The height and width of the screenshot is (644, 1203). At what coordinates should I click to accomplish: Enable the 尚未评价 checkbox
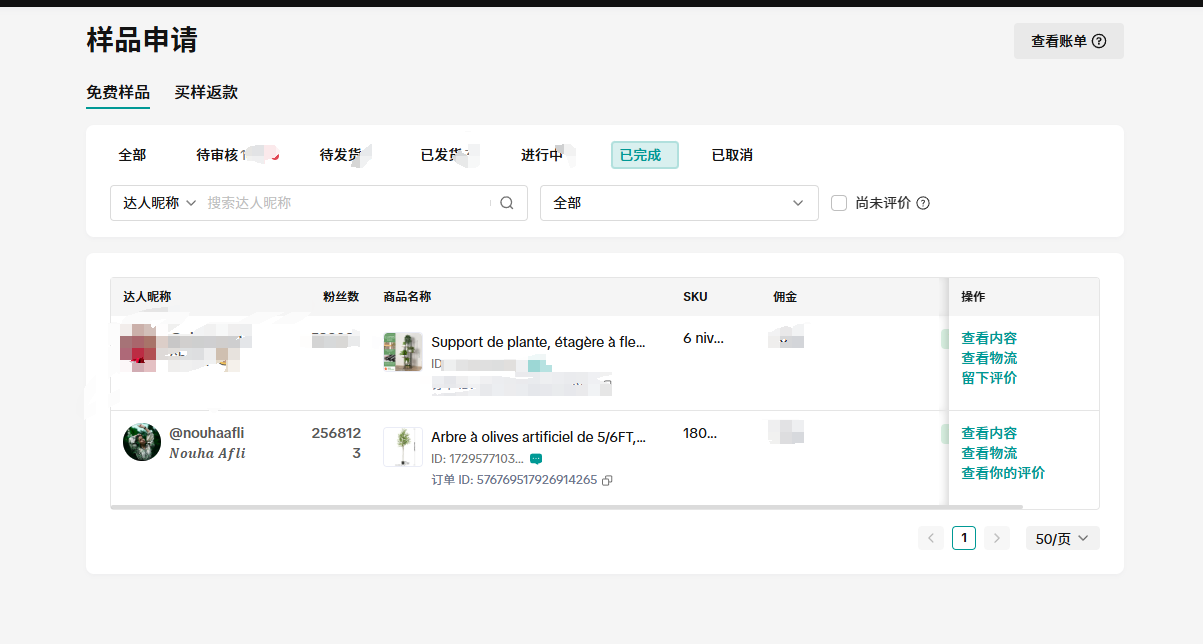click(839, 203)
